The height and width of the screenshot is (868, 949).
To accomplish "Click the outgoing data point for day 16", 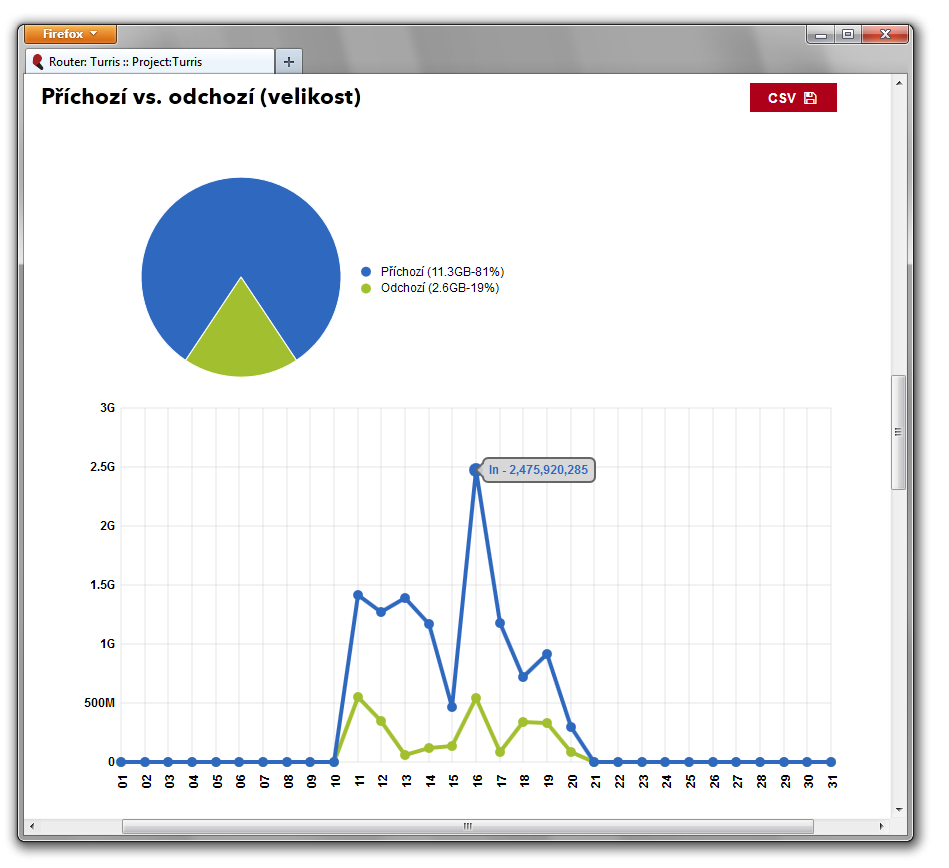I will 476,698.
